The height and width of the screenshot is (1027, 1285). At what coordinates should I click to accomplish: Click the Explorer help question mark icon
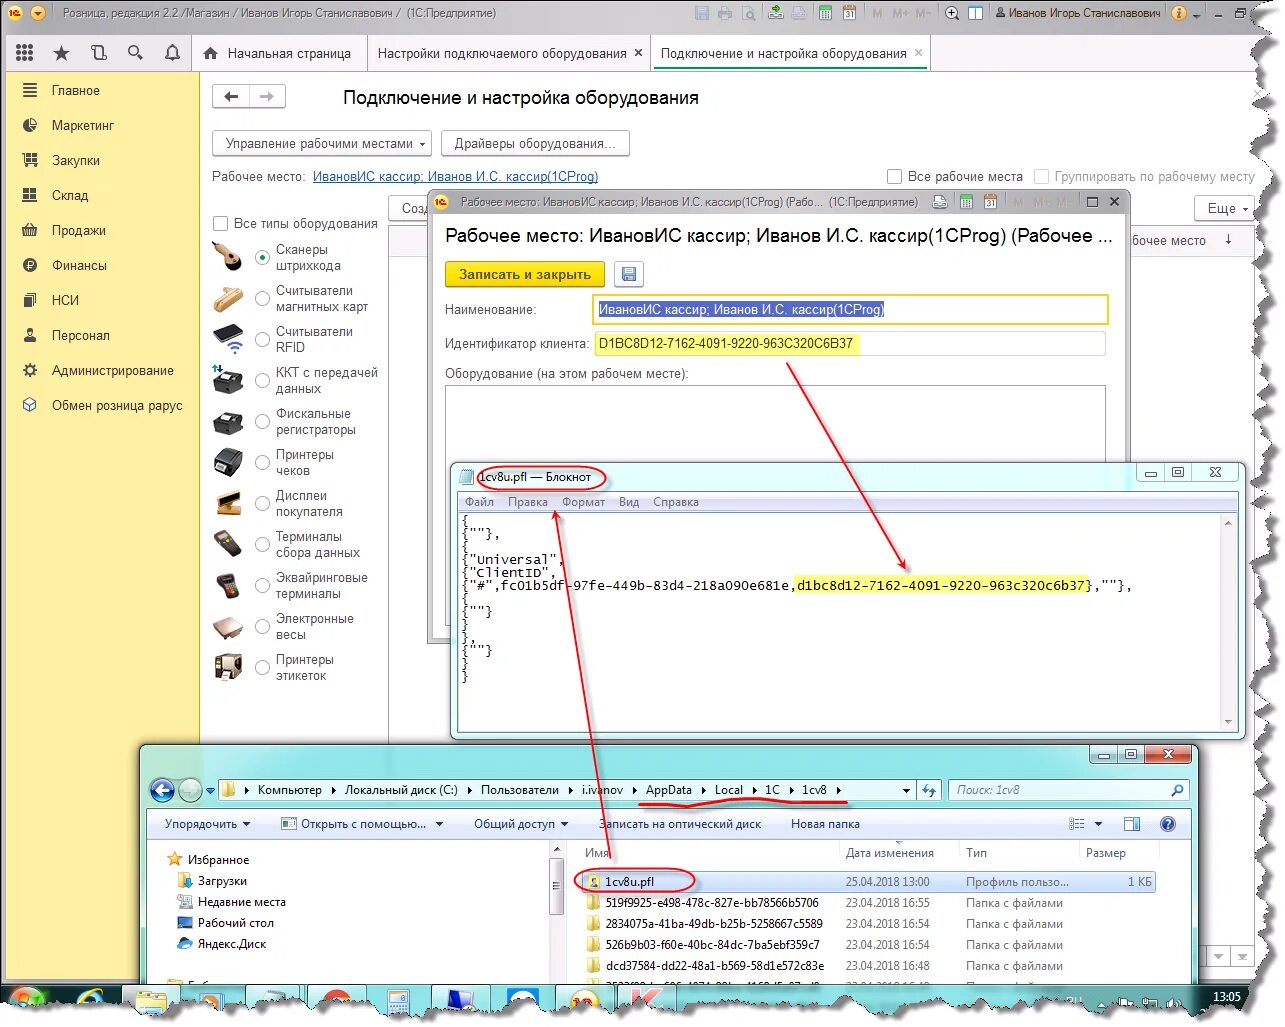(x=1167, y=824)
